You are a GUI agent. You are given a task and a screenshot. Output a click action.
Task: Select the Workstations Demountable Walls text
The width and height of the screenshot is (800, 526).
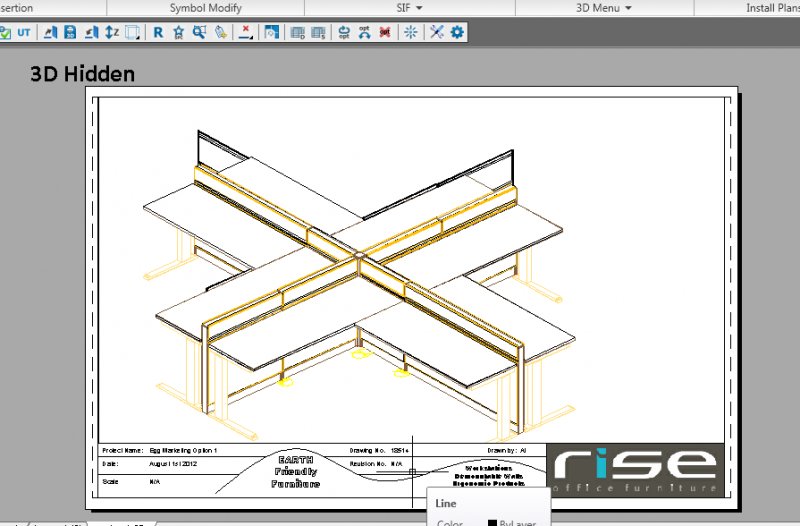pyautogui.click(x=489, y=475)
